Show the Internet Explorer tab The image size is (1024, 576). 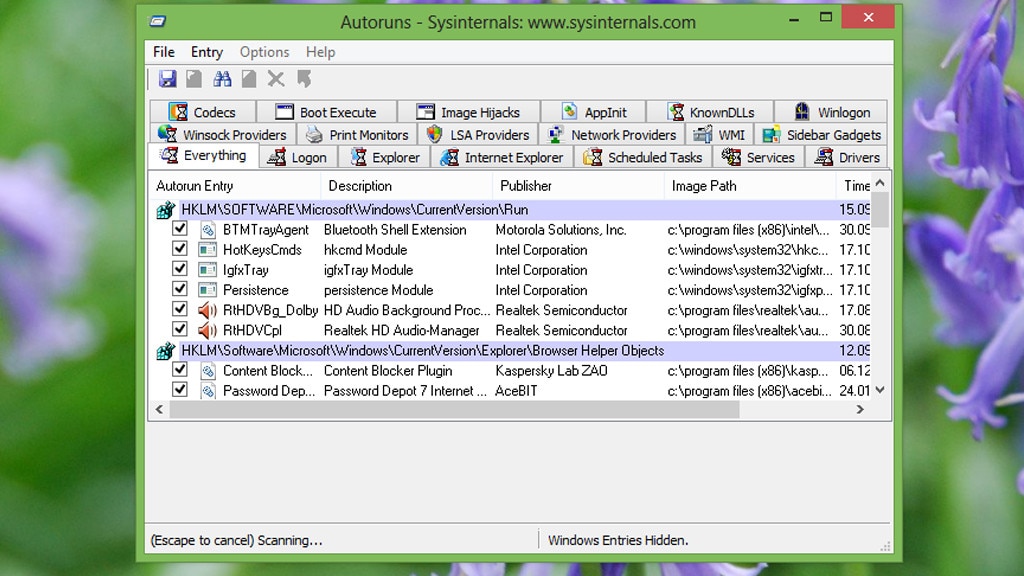click(x=502, y=157)
